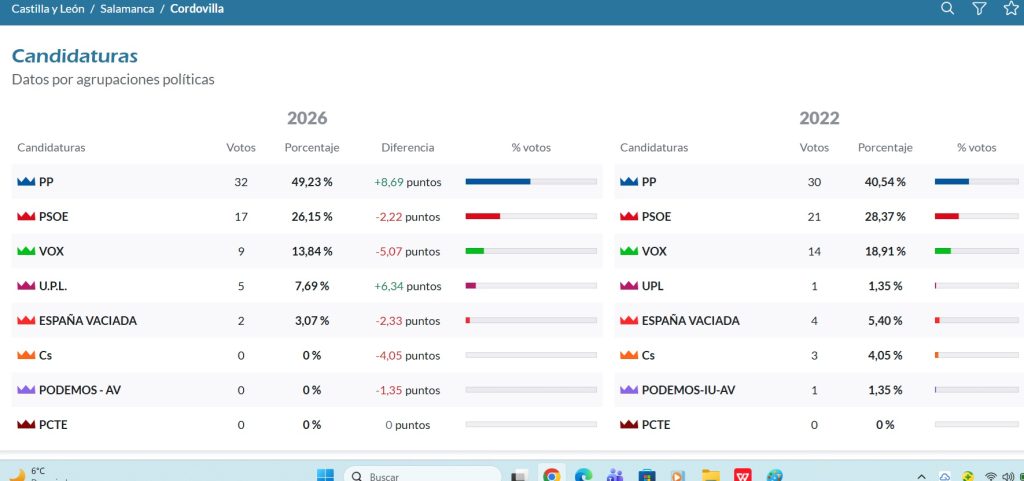This screenshot has height=481, width=1024.
Task: Select ESPAÑA VACIADA in the 2022 table
Action: click(x=691, y=321)
